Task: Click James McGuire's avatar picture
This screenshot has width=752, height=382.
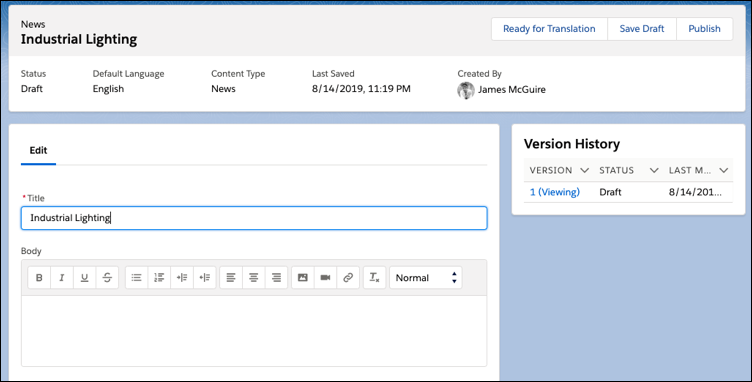Action: [466, 90]
